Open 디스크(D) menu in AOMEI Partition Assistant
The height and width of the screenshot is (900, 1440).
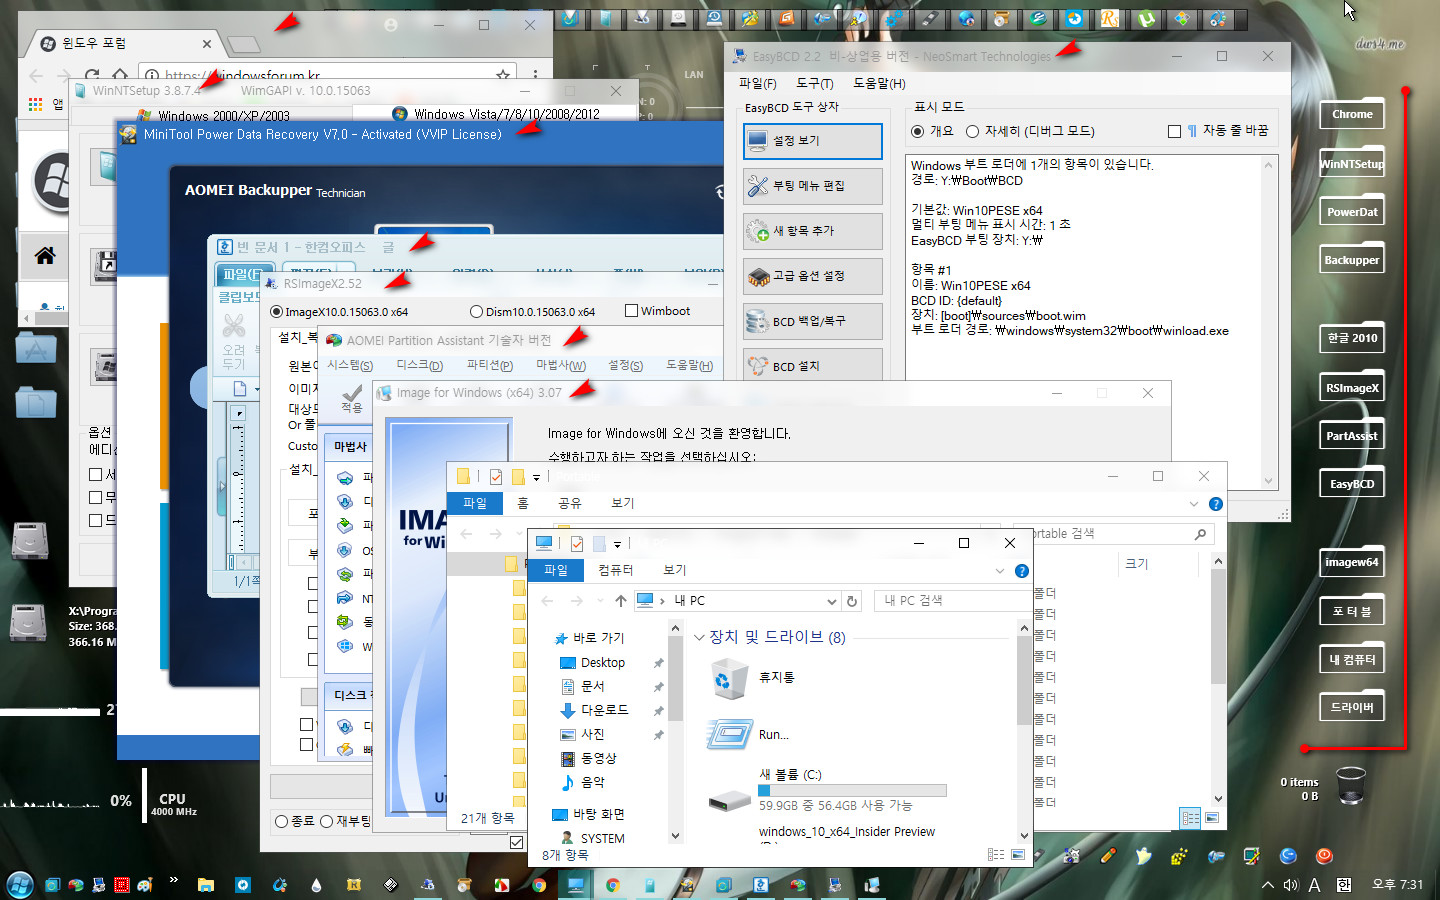click(x=419, y=365)
